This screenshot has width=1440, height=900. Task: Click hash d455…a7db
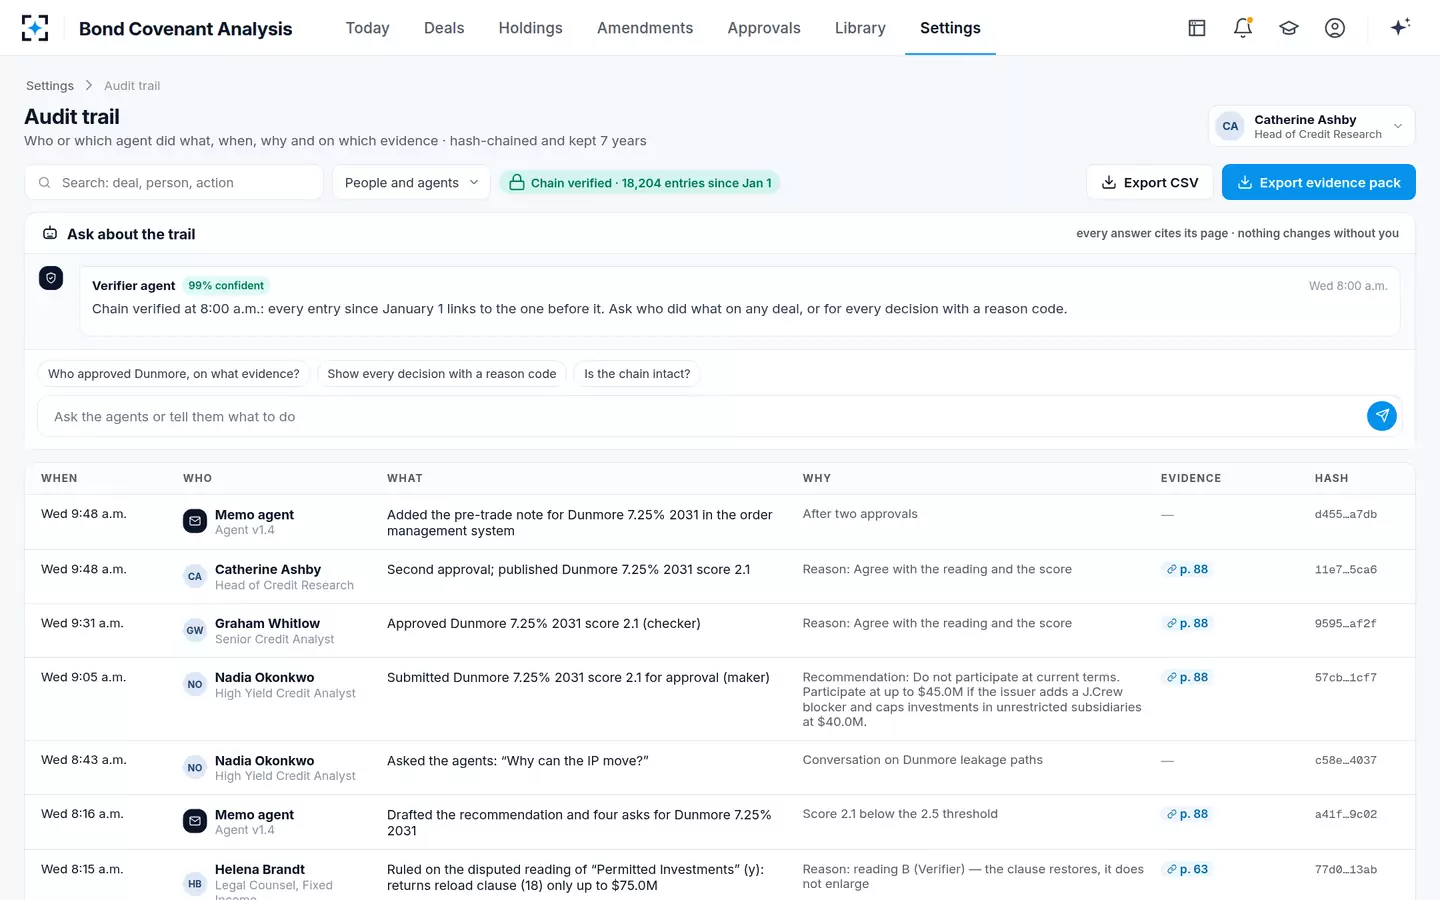1345,514
